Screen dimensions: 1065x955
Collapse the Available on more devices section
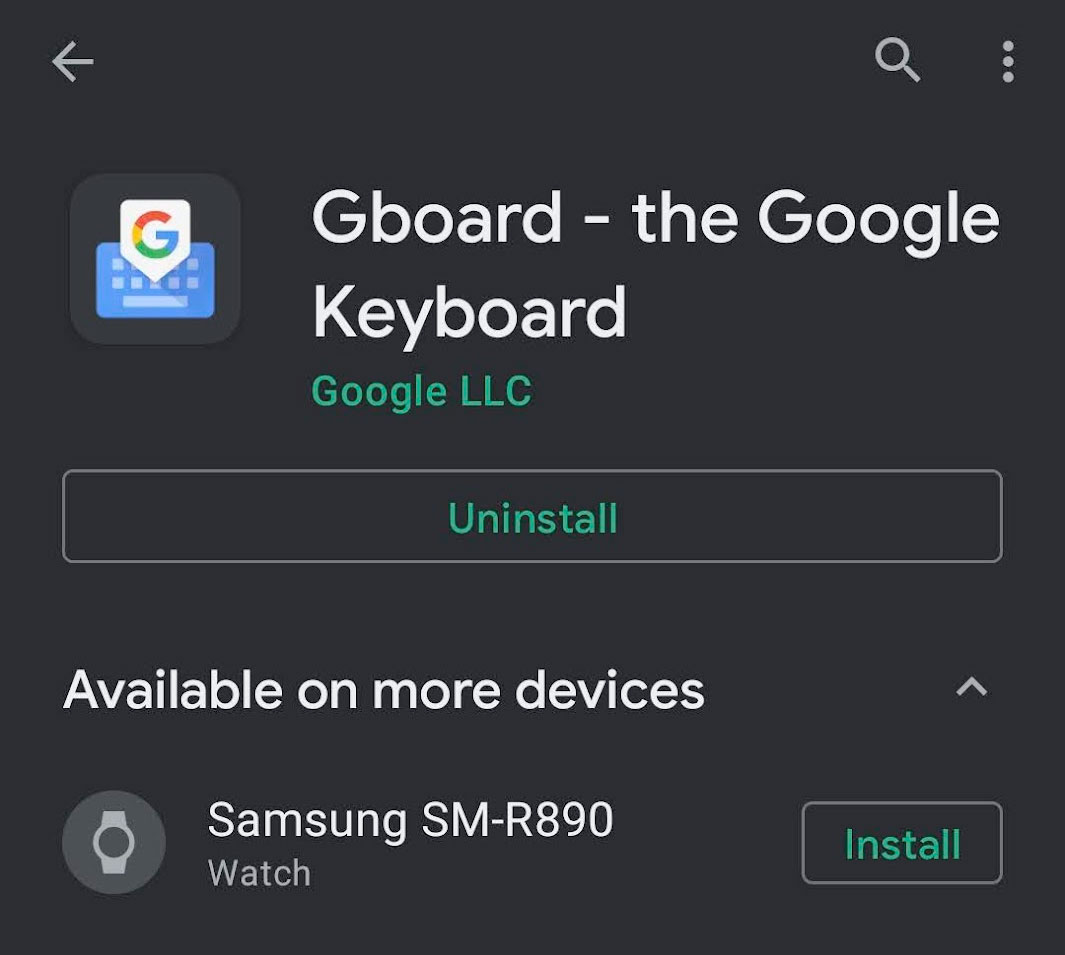tap(971, 687)
